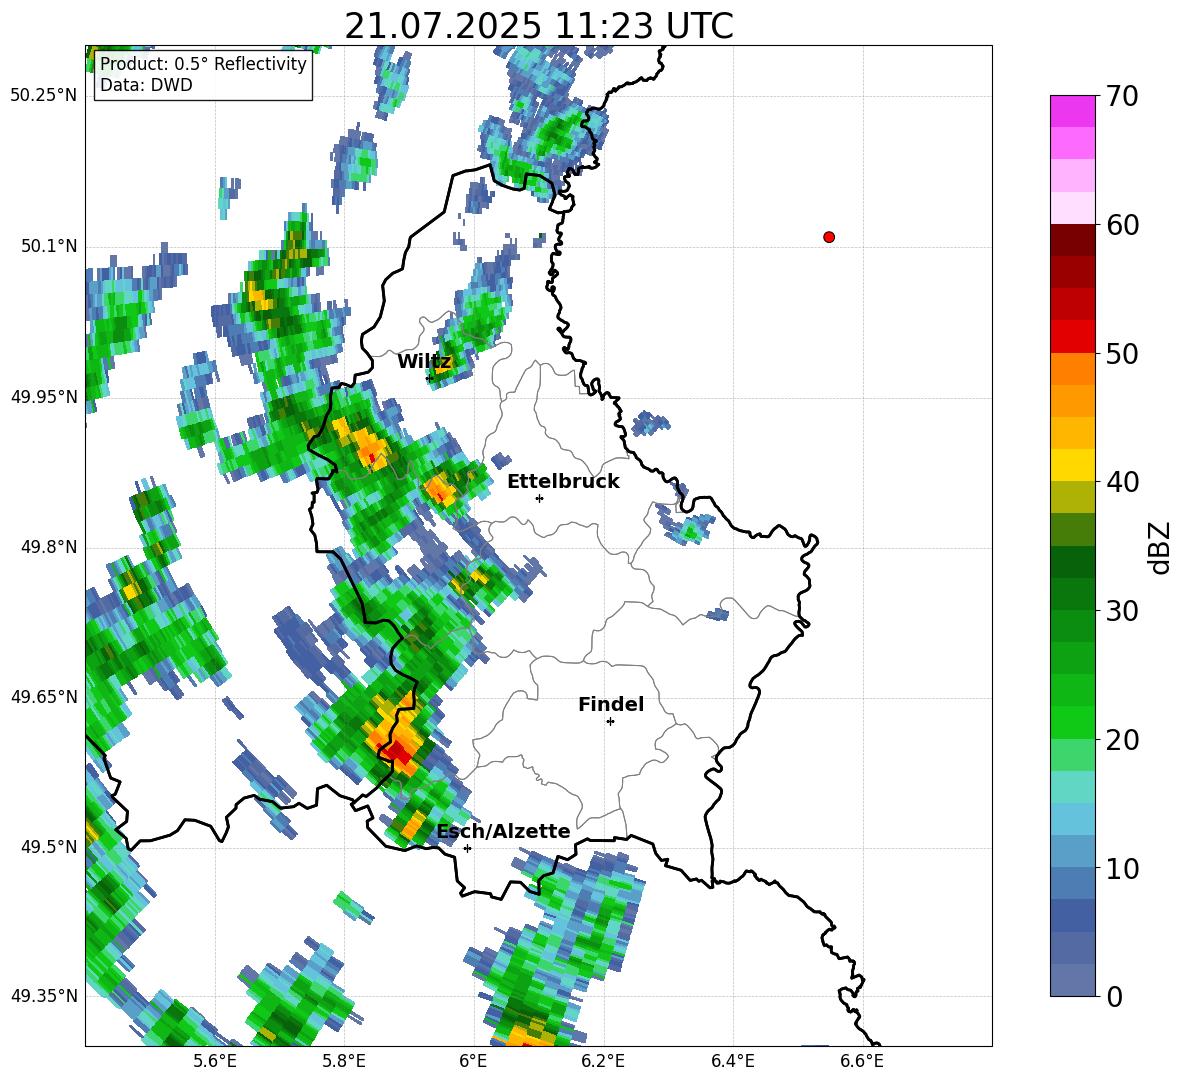Click the colorbar value 30
1184x1081 pixels.
tap(1122, 611)
